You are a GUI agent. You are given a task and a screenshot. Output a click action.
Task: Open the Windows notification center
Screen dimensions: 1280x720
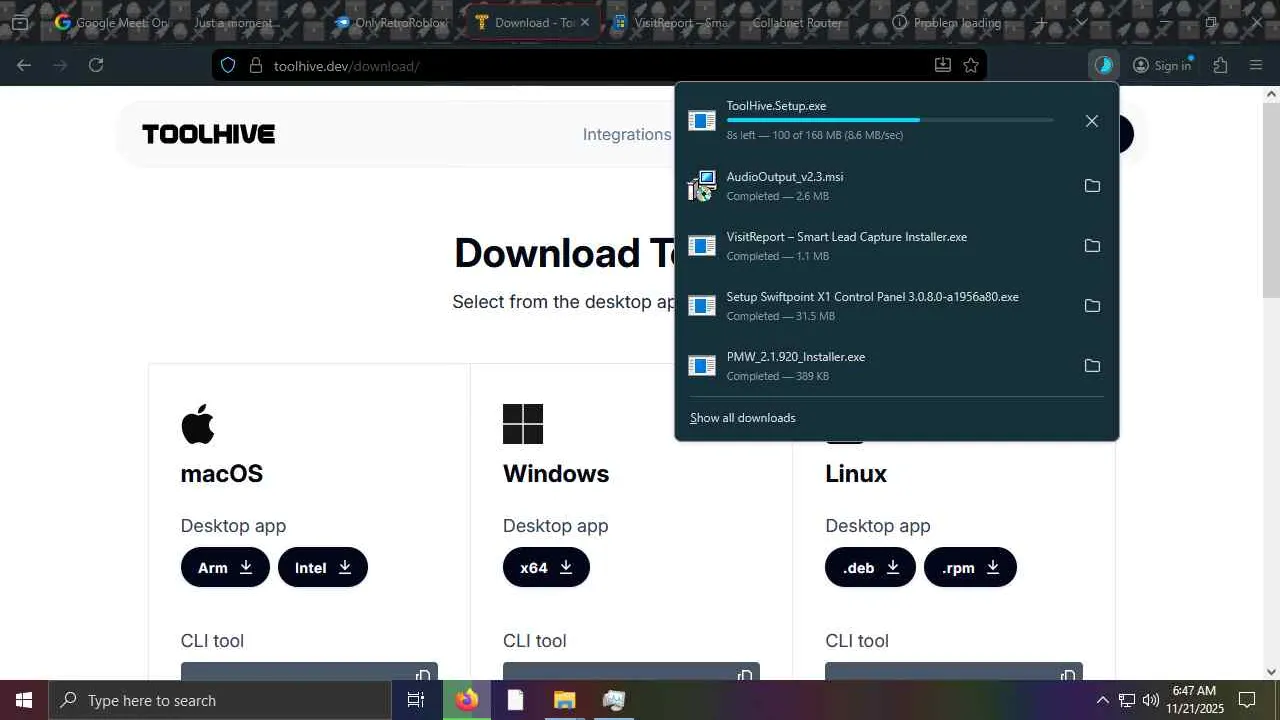(x=1247, y=700)
